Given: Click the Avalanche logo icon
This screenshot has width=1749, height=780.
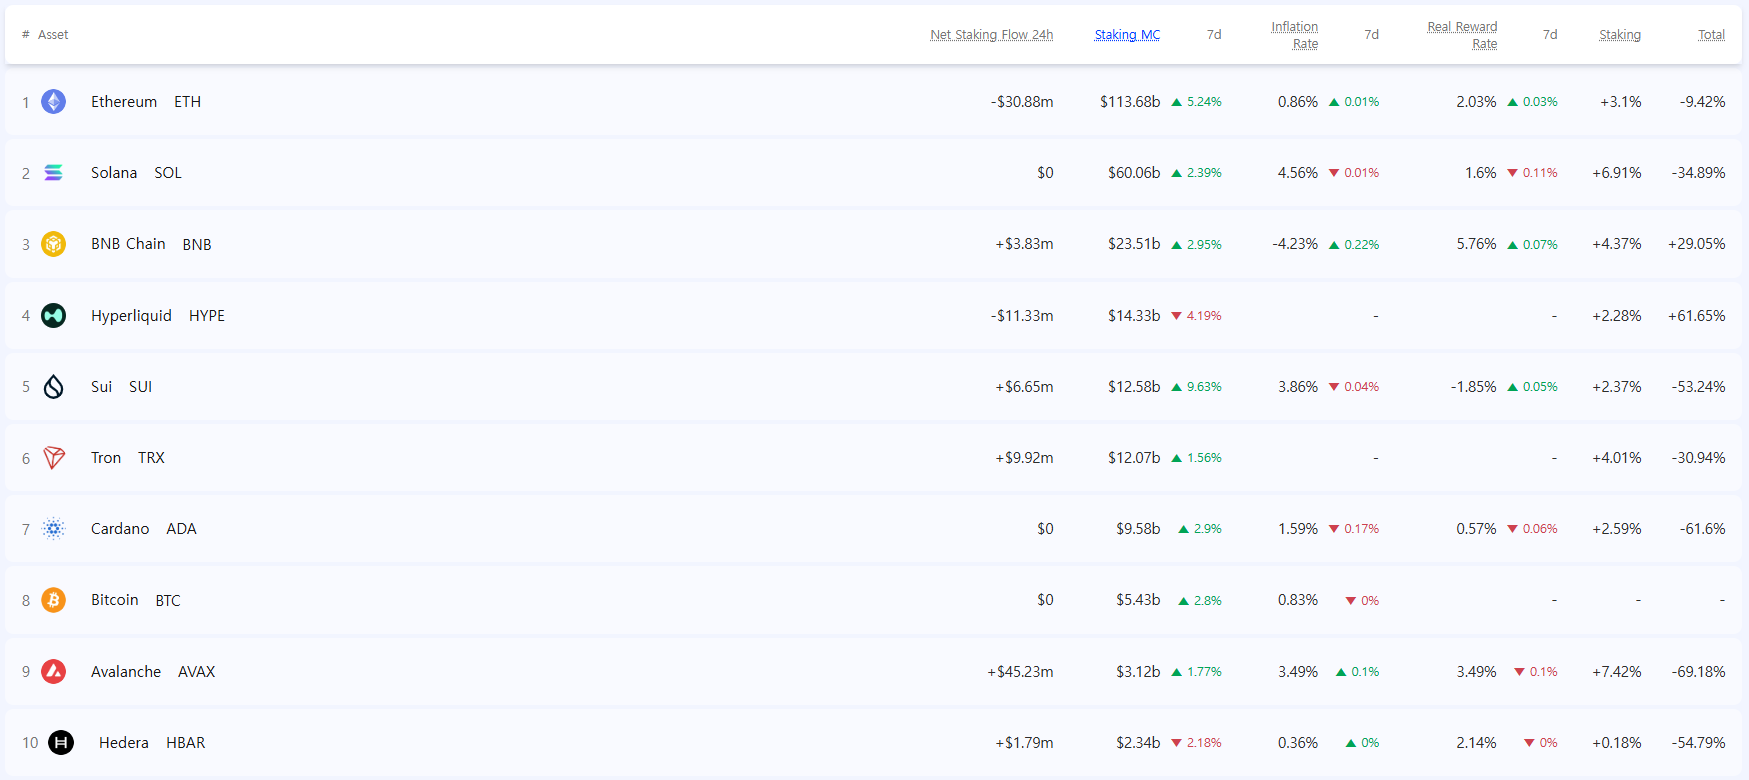Looking at the screenshot, I should [54, 672].
